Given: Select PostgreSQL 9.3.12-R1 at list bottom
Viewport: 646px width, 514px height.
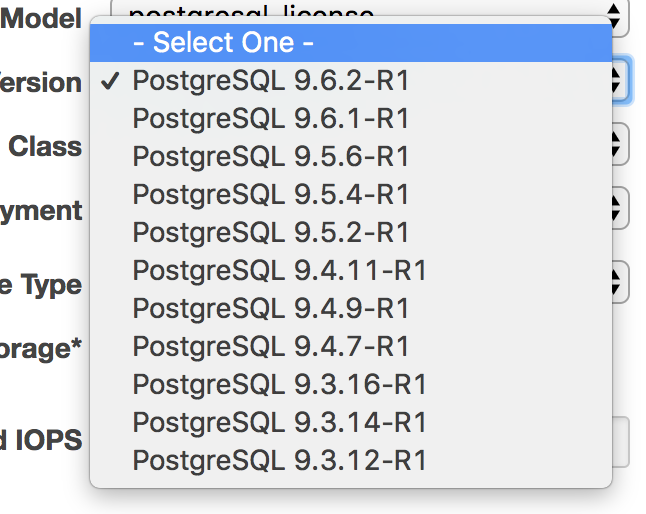Looking at the screenshot, I should click(351, 460).
